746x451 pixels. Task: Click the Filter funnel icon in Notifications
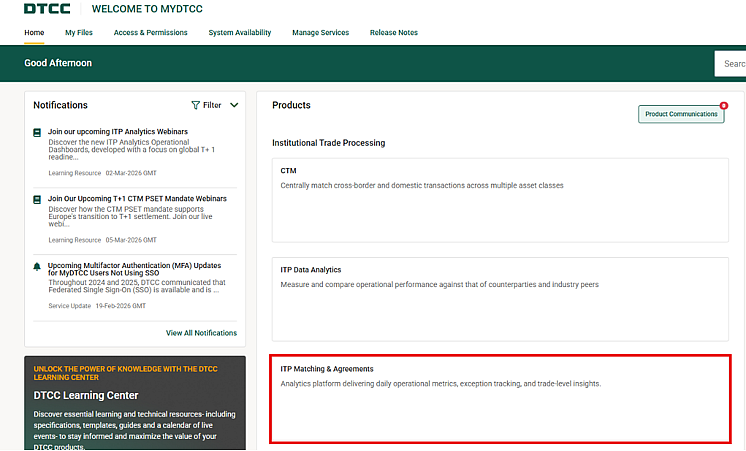pyautogui.click(x=196, y=105)
